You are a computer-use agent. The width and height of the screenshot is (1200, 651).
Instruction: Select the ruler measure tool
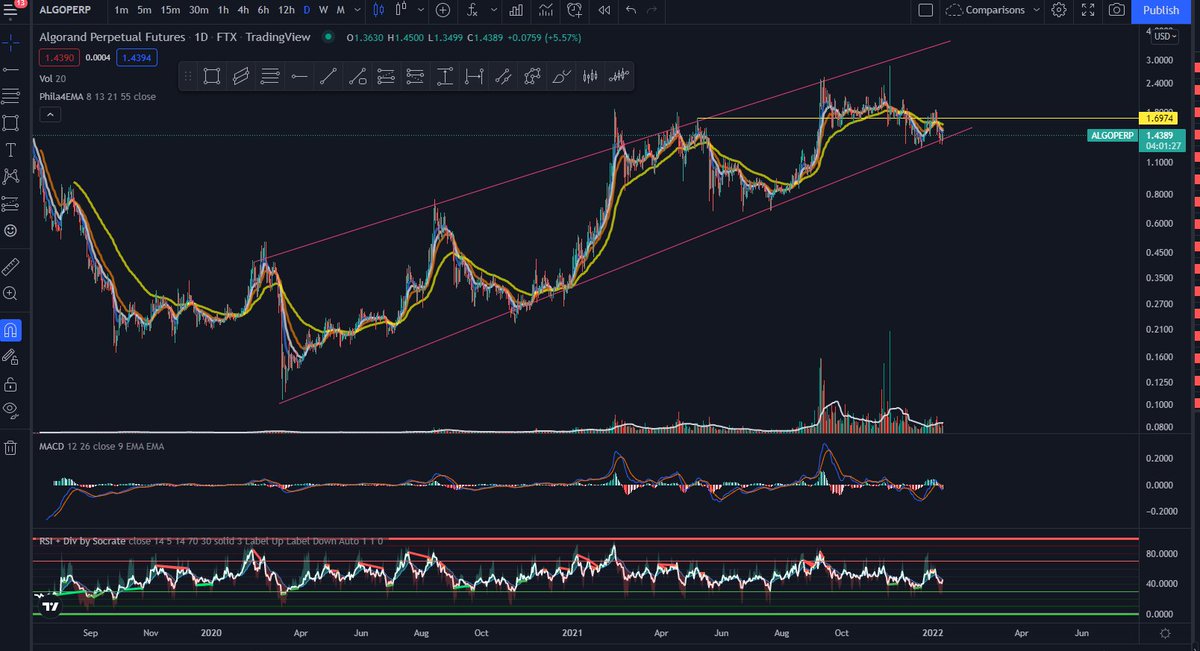[x=11, y=266]
